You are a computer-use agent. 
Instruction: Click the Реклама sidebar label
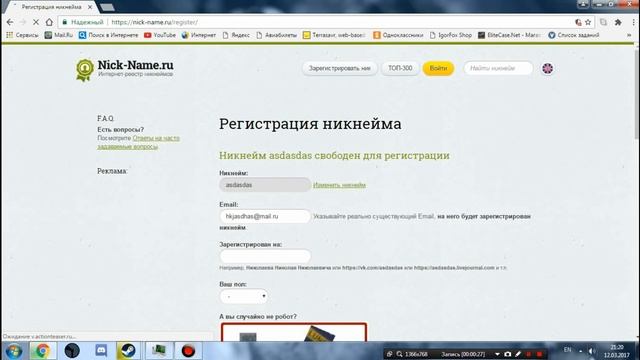tap(112, 171)
